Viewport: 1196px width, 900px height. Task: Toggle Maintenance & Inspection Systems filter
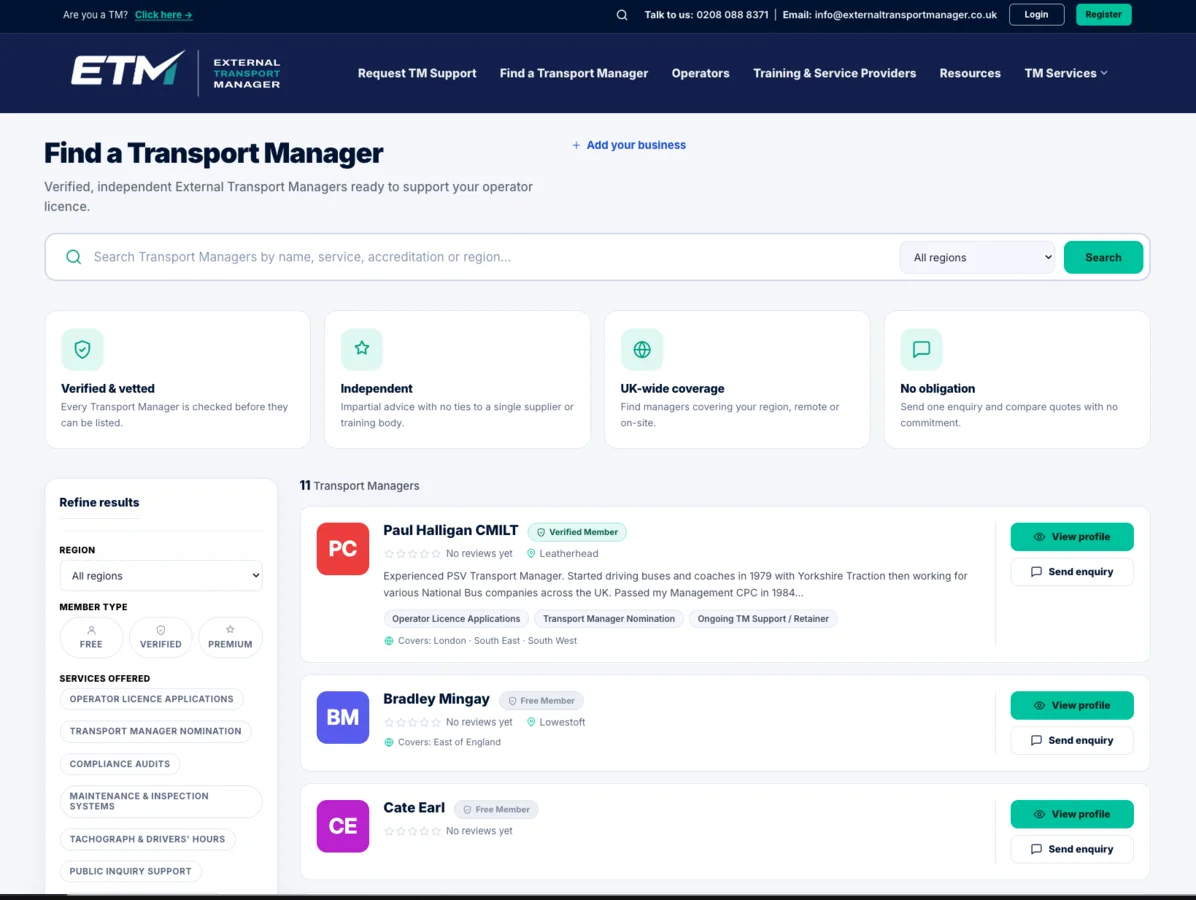pos(160,801)
